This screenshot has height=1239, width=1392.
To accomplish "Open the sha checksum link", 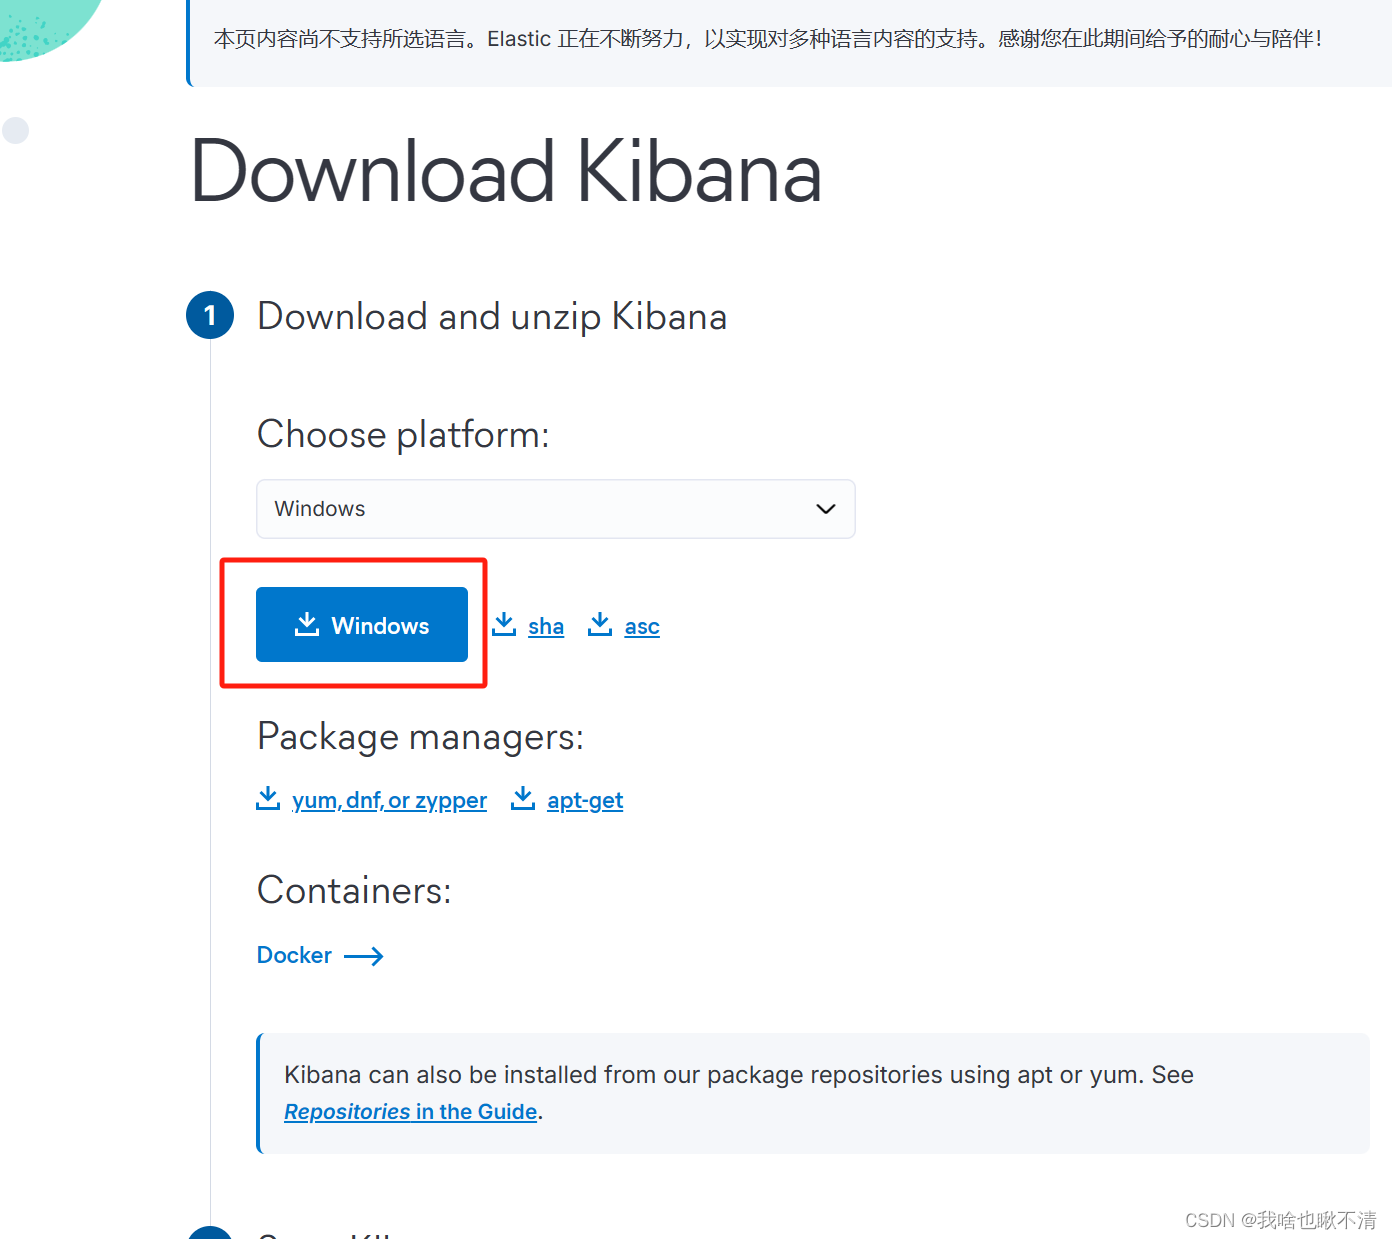I will (x=546, y=627).
